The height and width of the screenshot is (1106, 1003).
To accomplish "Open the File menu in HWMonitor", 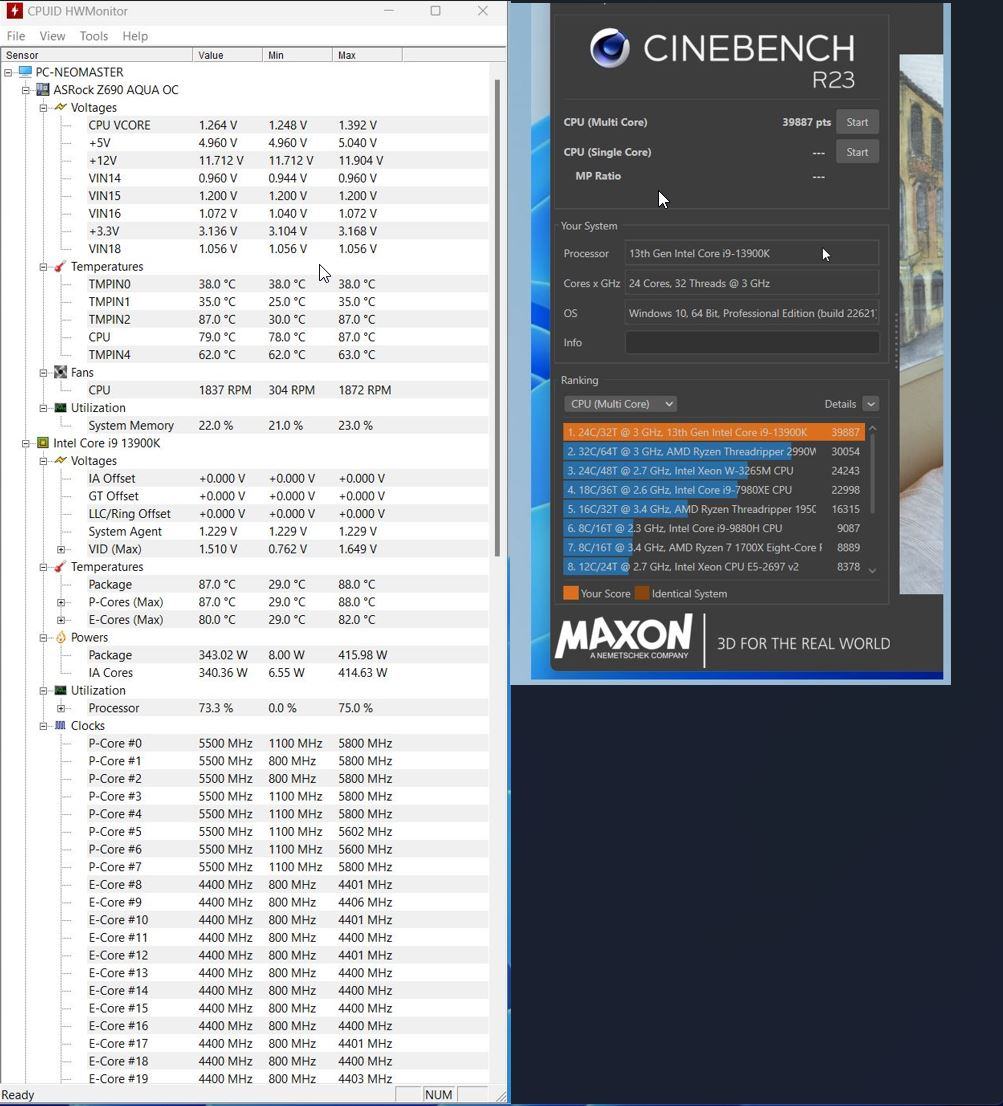I will tap(16, 36).
